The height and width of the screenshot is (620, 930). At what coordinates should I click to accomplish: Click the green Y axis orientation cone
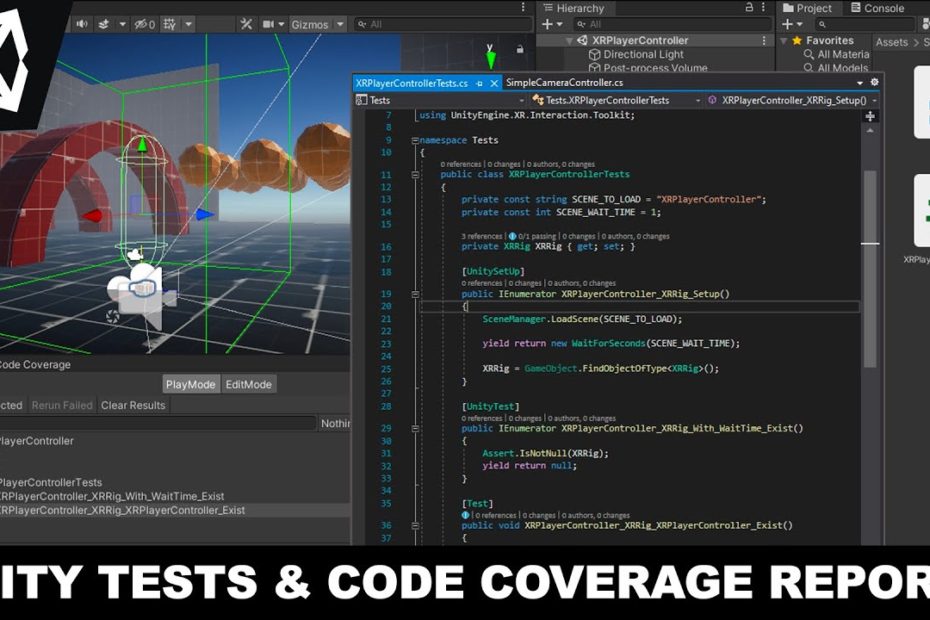click(491, 60)
